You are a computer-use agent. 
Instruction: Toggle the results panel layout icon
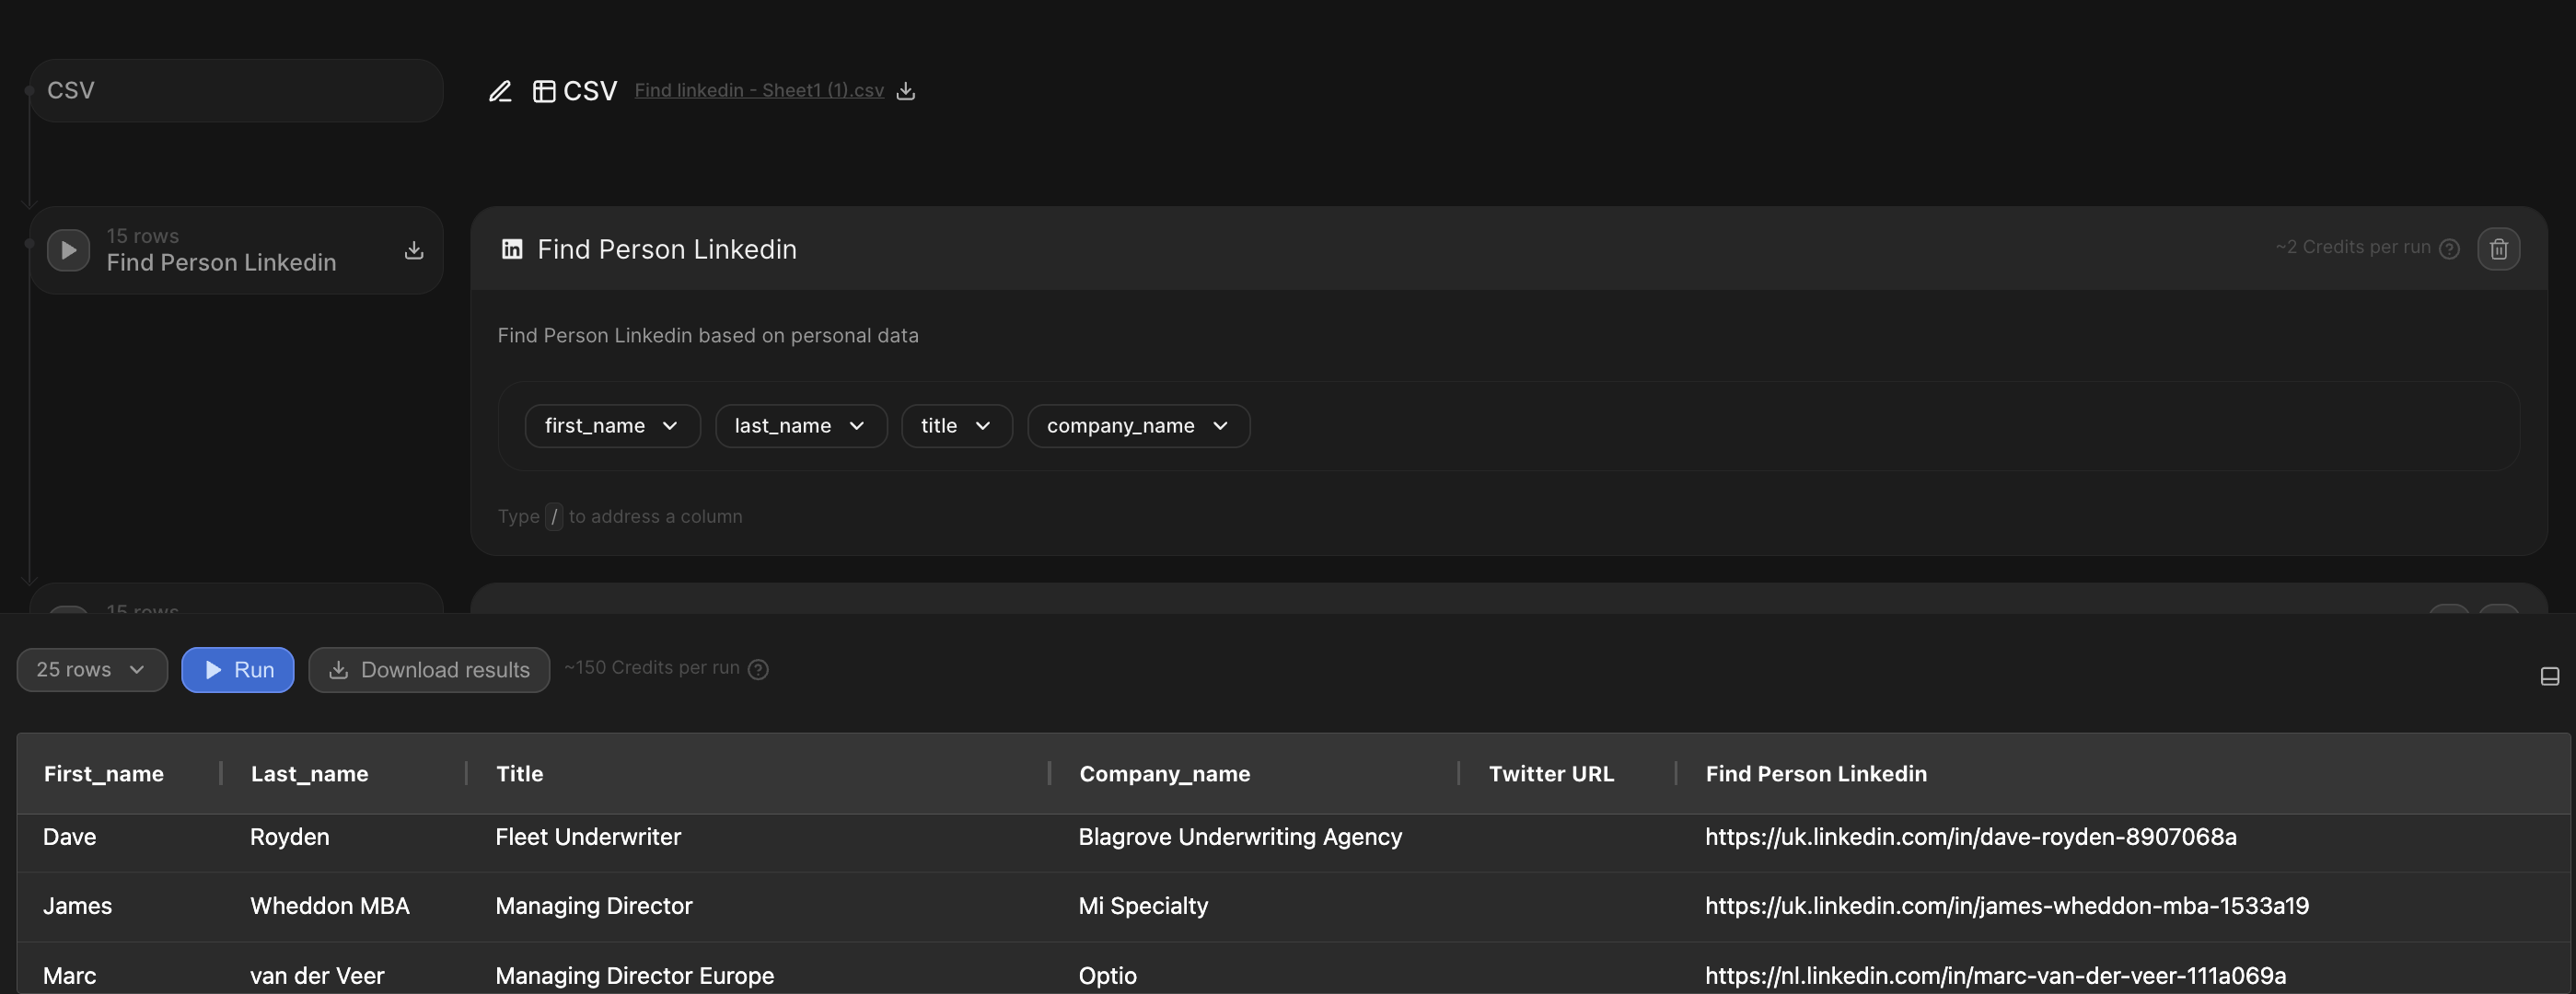tap(2549, 677)
